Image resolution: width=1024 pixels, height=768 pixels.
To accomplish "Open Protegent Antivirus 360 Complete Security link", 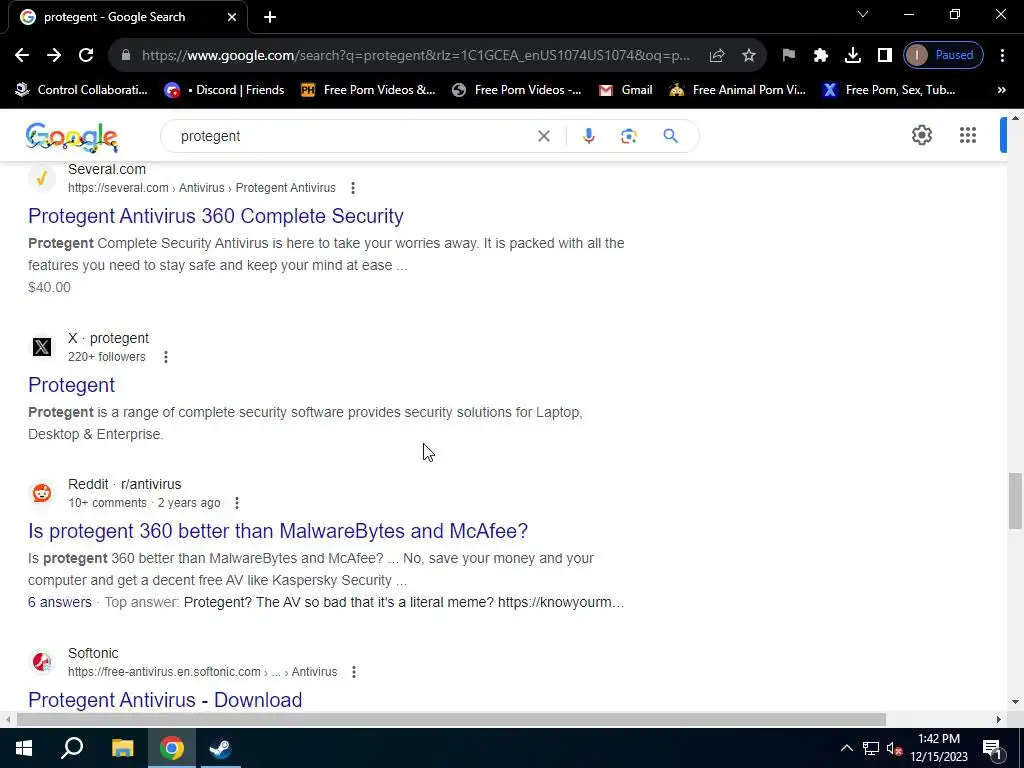I will (216, 216).
